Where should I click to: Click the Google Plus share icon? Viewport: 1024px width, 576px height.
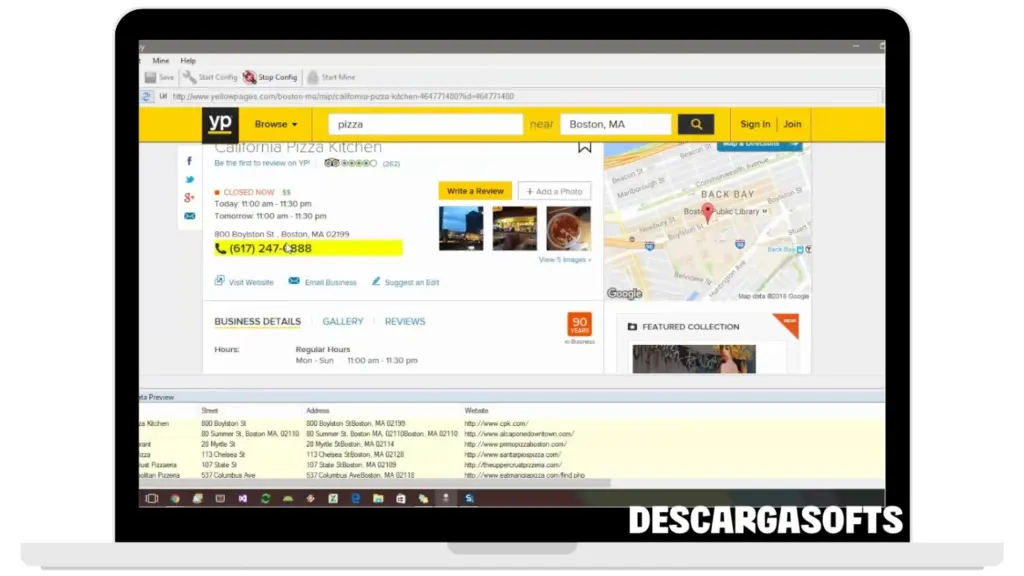189,198
